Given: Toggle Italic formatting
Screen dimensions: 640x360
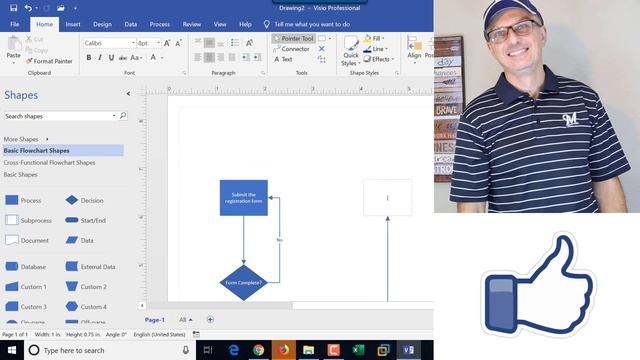Looking at the screenshot, I should click(100, 58).
